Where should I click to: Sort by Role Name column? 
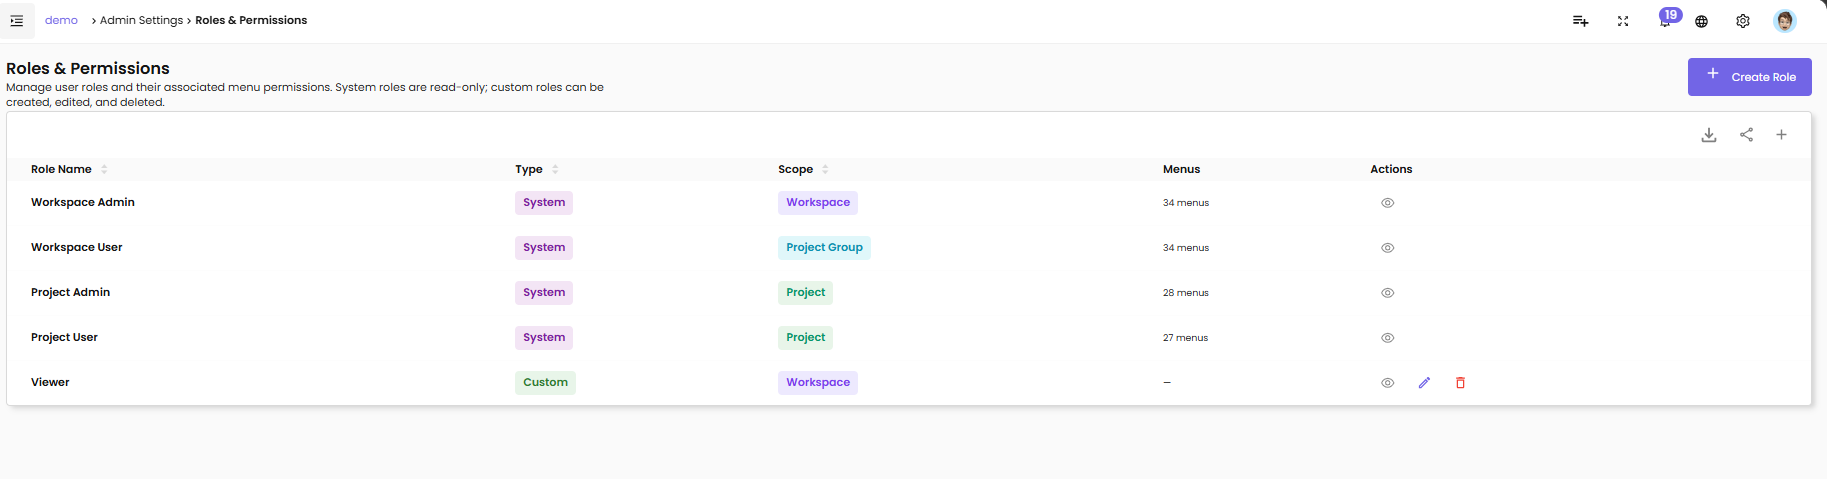click(x=104, y=169)
